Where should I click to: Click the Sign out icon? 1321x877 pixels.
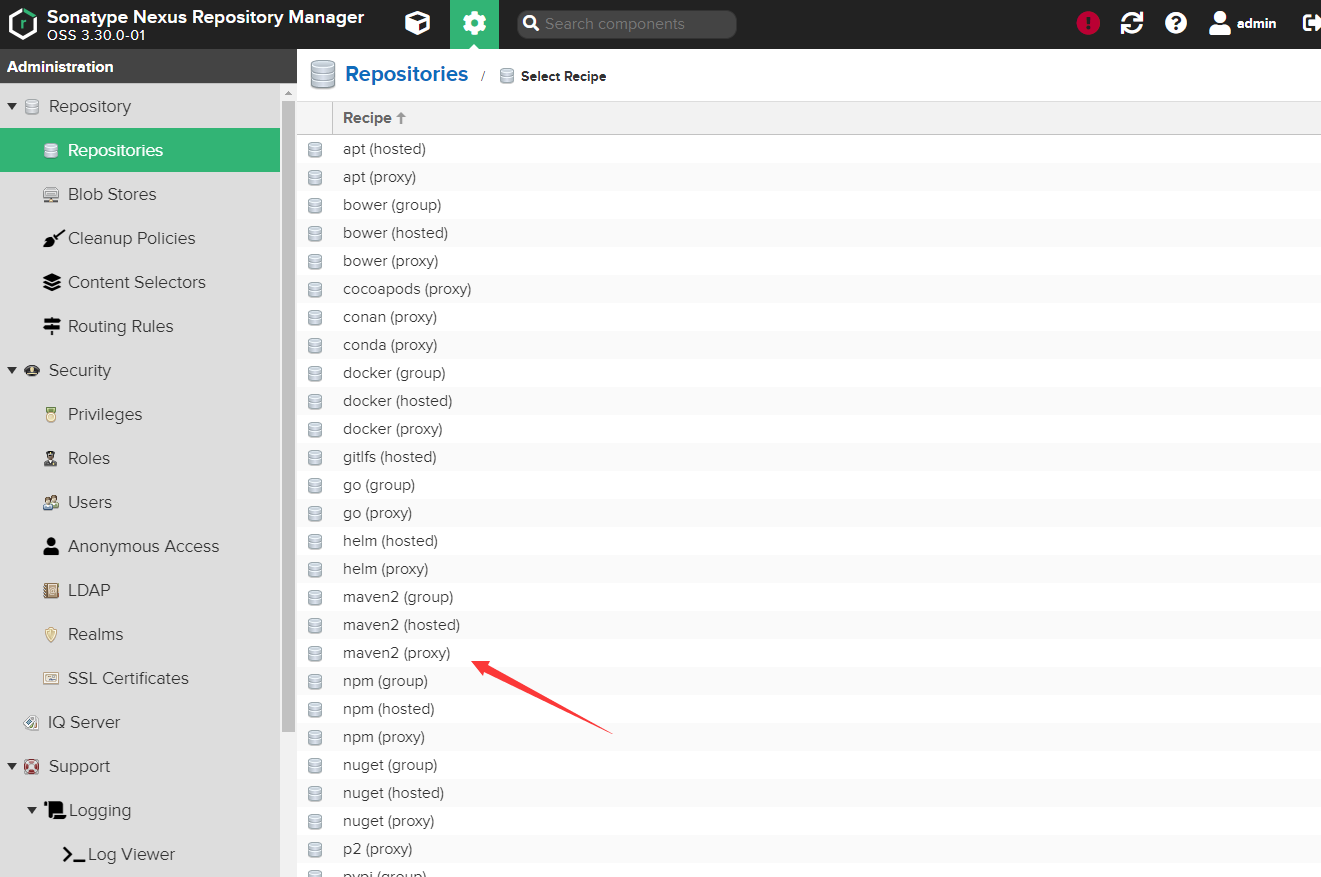(1311, 23)
